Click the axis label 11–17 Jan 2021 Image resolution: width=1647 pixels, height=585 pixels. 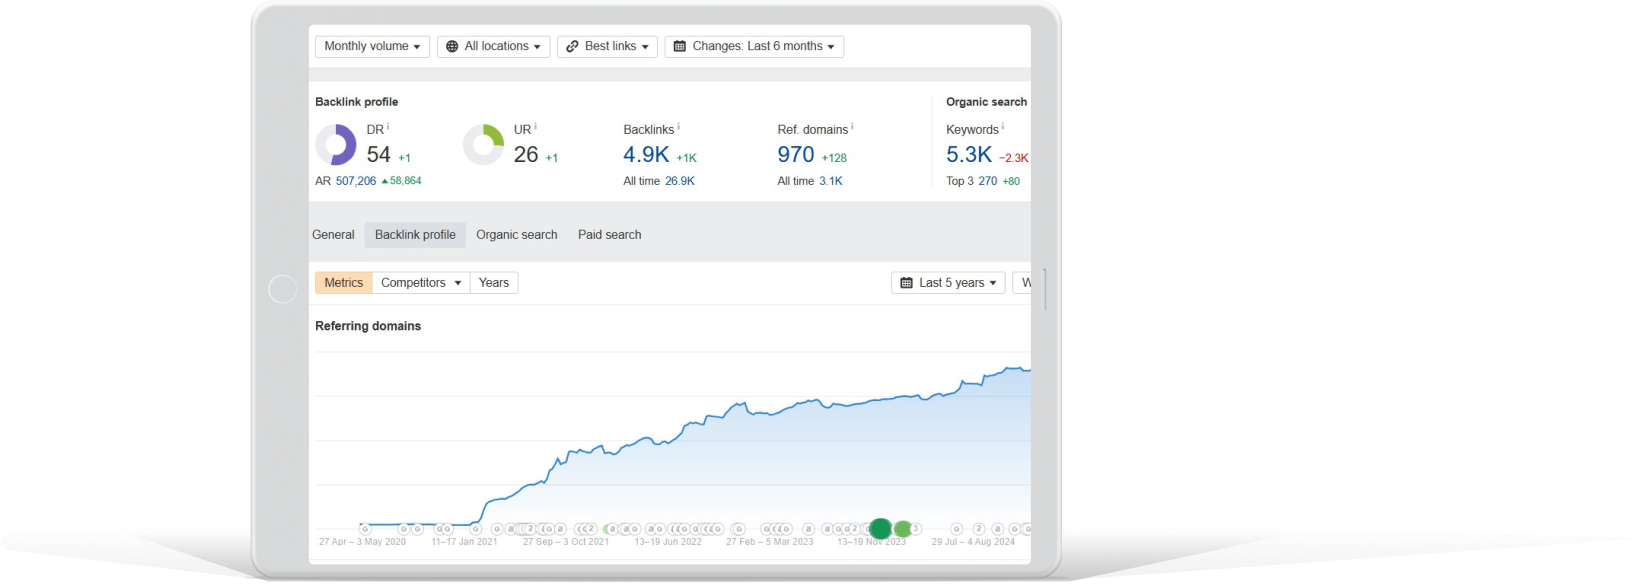pos(464,542)
